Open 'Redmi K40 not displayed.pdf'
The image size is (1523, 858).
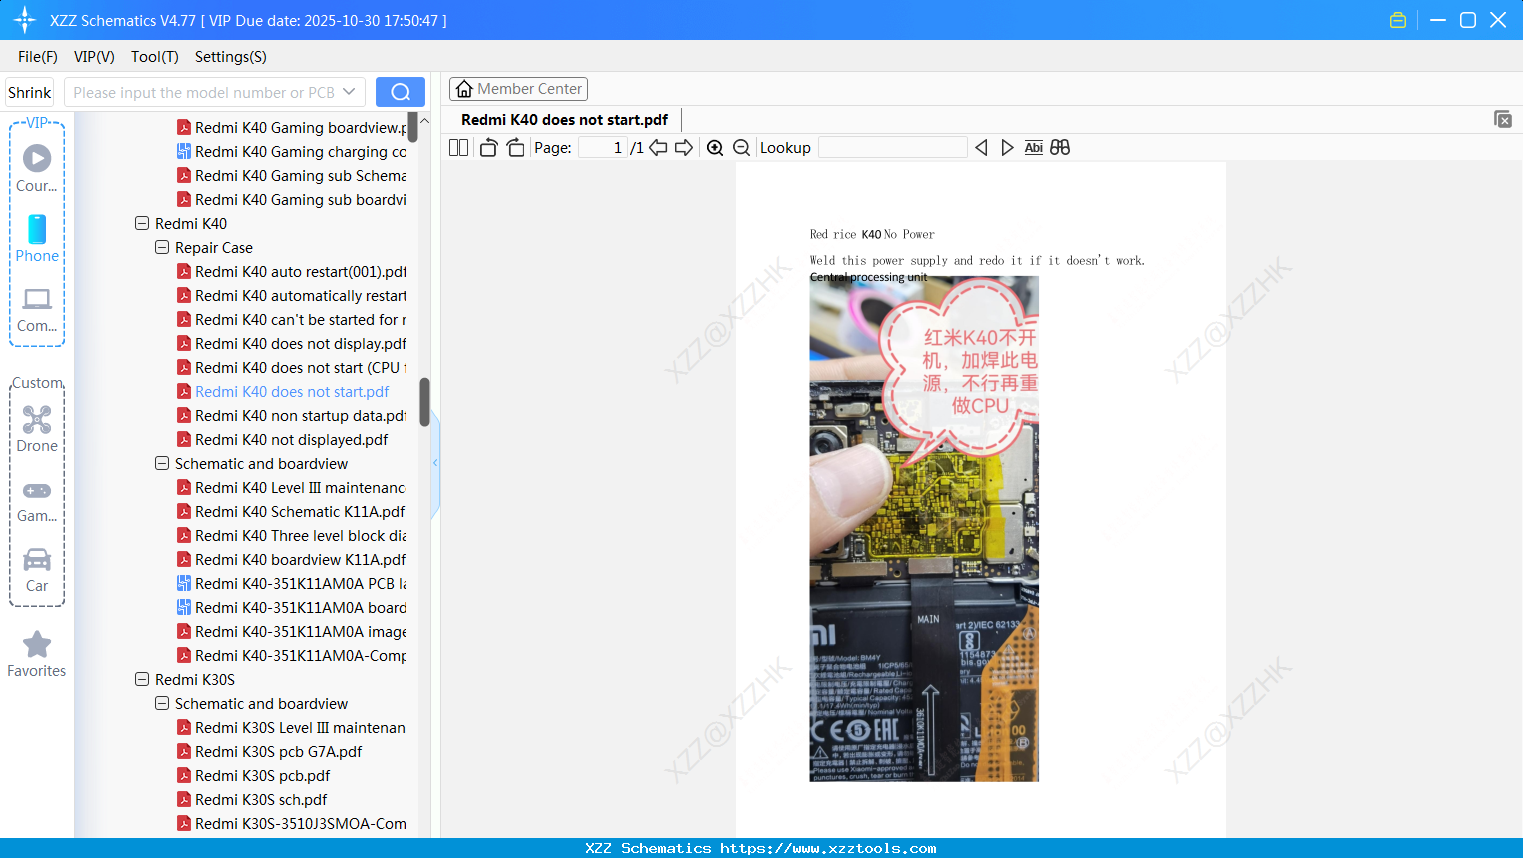pyautogui.click(x=283, y=440)
